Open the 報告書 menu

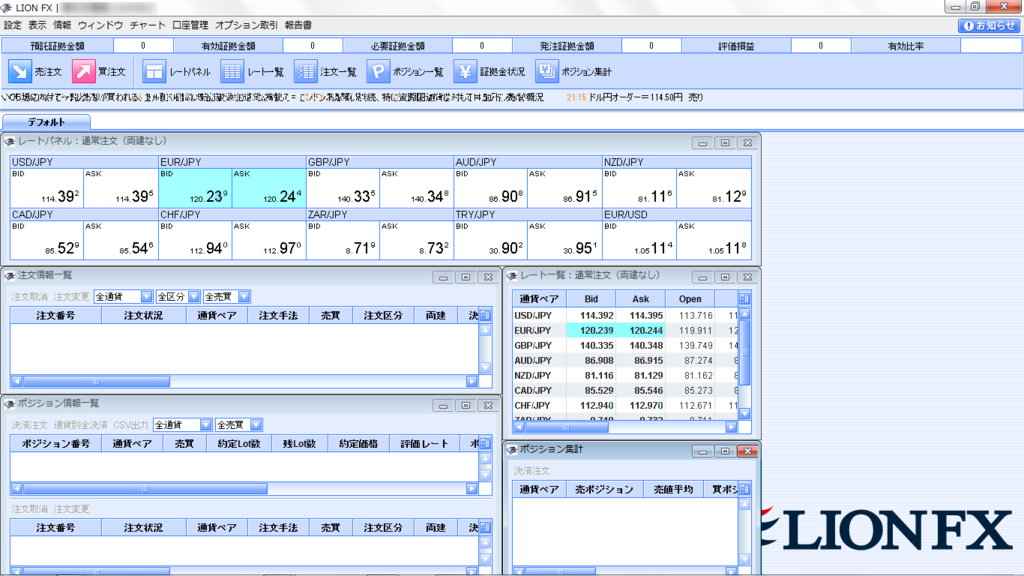pos(298,25)
